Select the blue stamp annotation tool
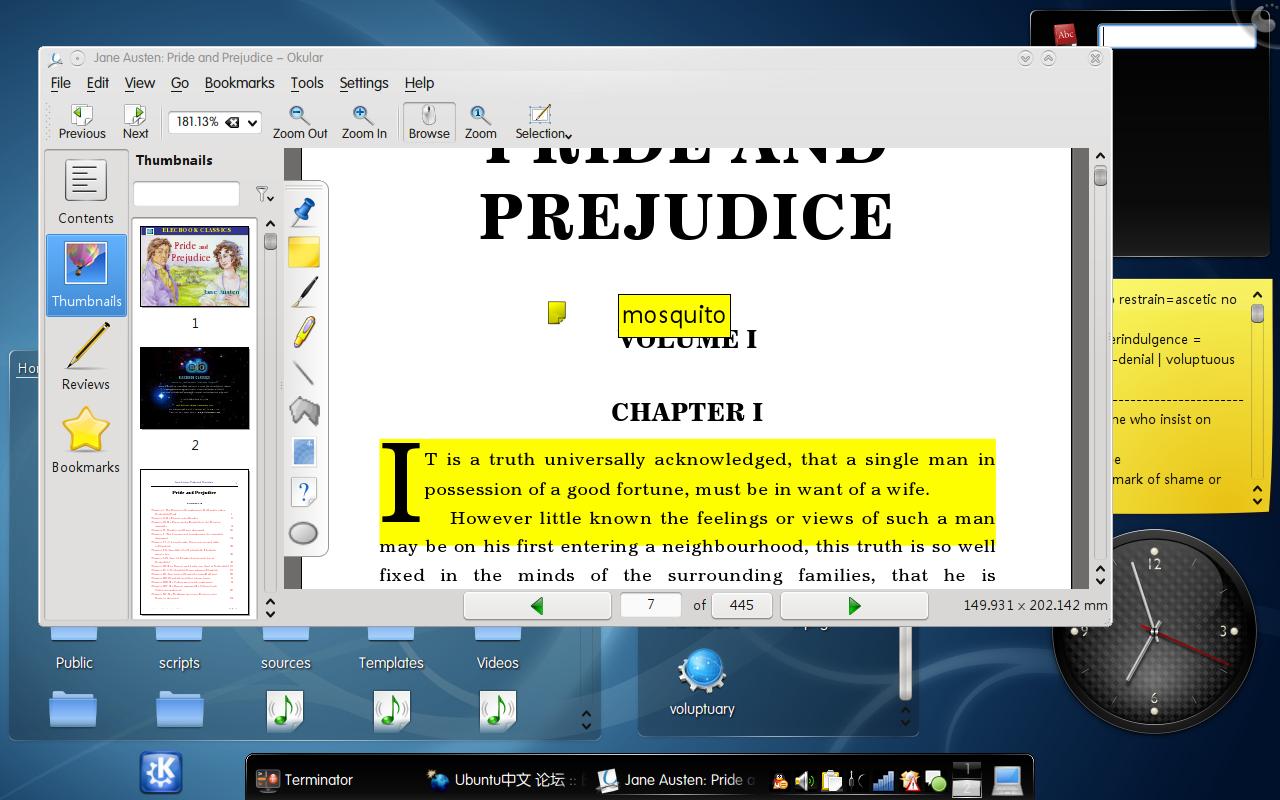The height and width of the screenshot is (800, 1280). coord(304,451)
